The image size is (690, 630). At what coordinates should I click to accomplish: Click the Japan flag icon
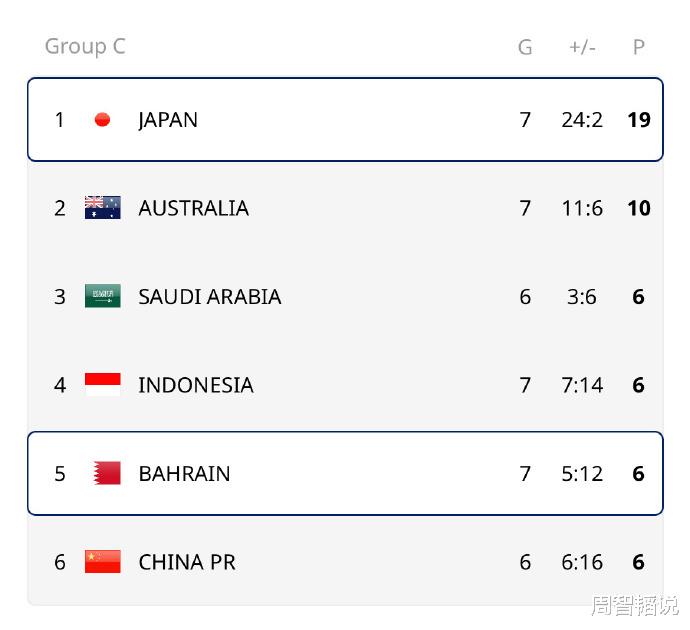pos(102,120)
